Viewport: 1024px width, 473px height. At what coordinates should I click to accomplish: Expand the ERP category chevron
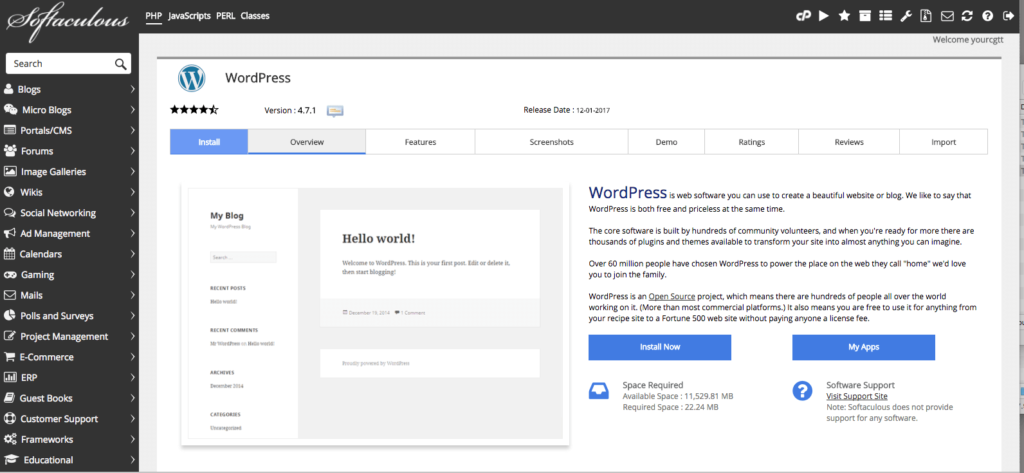(133, 378)
